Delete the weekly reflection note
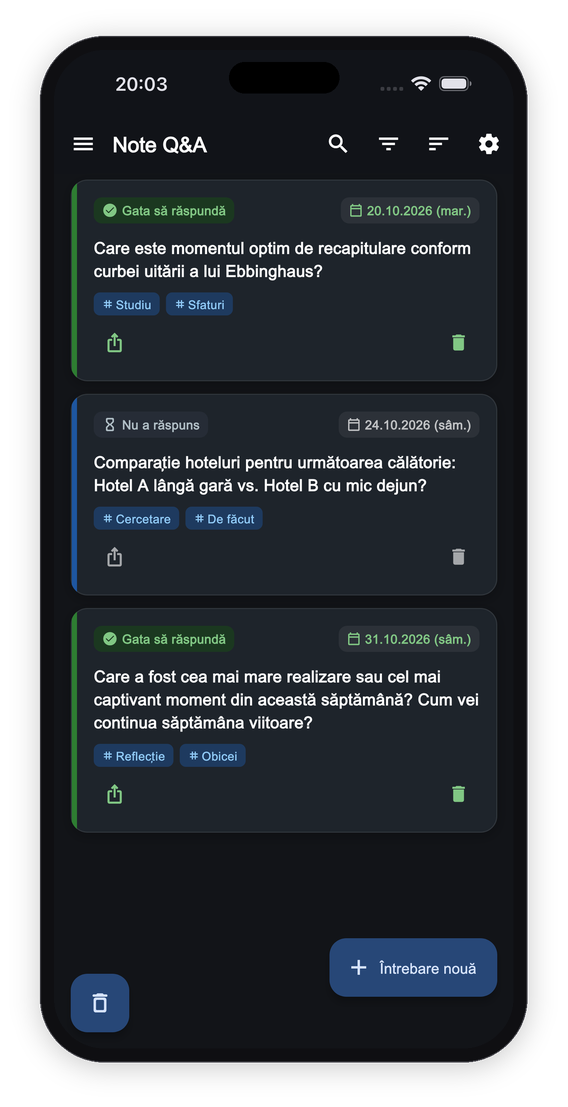 point(459,794)
